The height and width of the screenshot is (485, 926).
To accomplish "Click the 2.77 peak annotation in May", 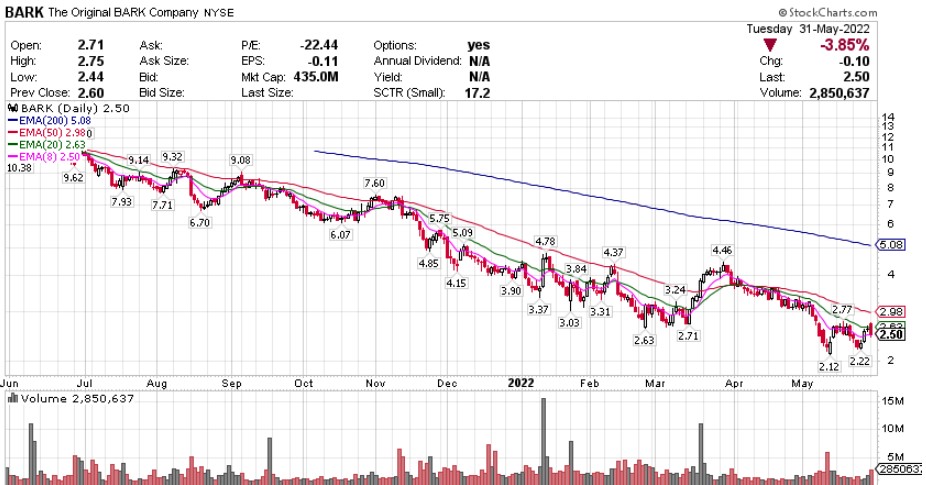I will (842, 310).
